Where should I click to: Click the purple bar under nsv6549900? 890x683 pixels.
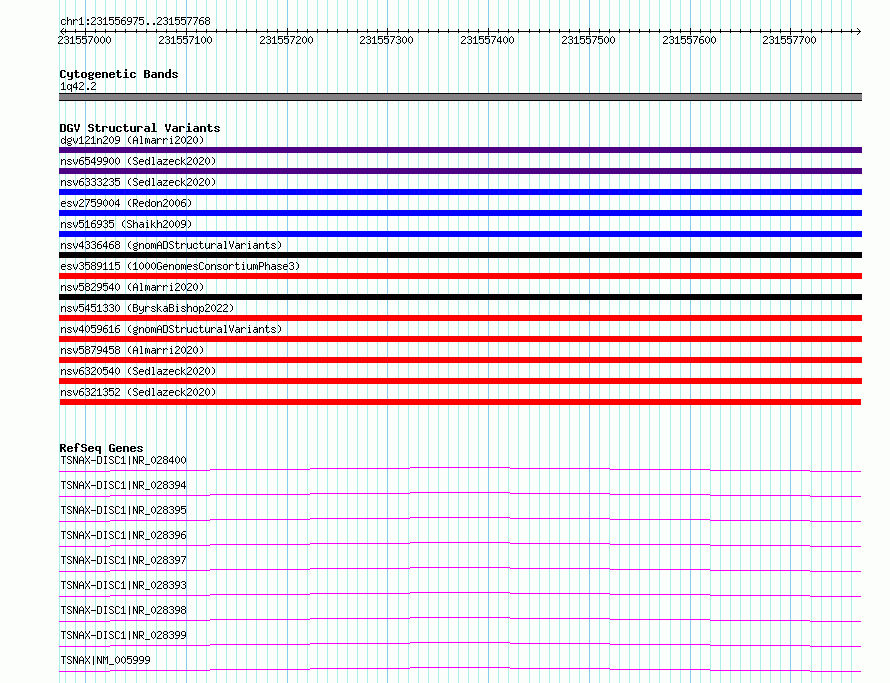click(460, 171)
